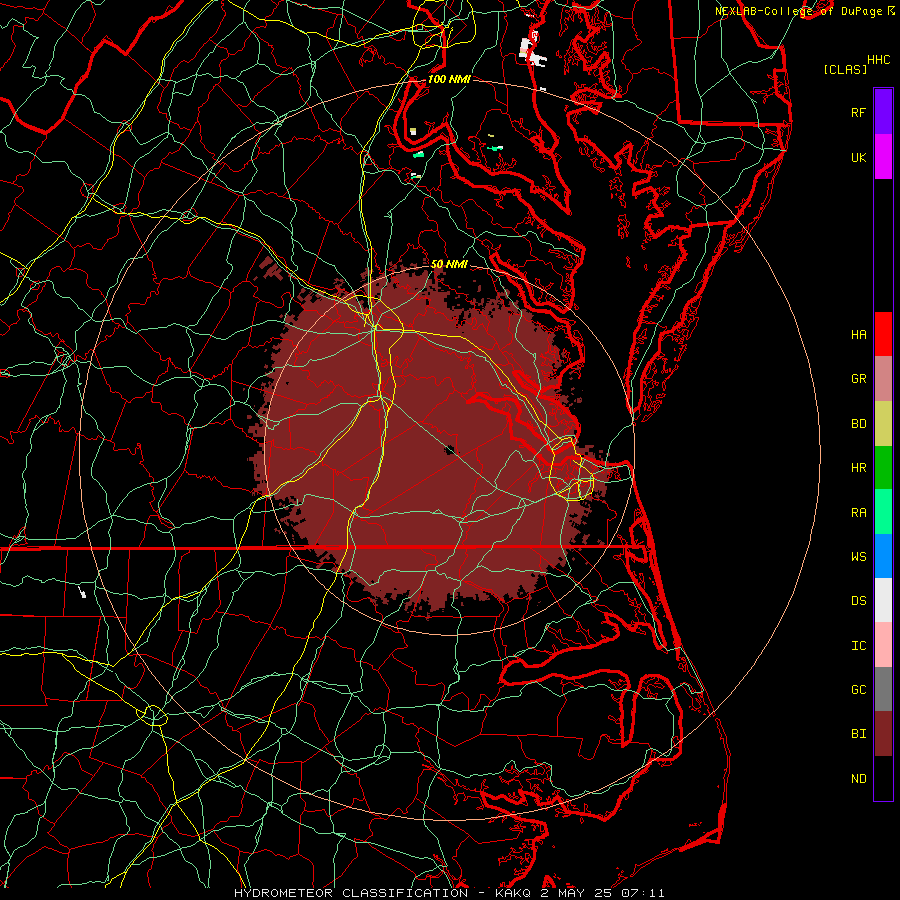The width and height of the screenshot is (900, 900).
Task: Click the HA legend label
Action: tap(858, 334)
